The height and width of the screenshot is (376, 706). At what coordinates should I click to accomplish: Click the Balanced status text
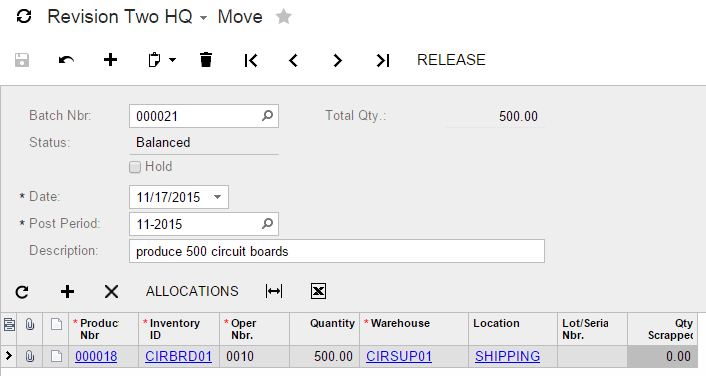click(163, 143)
